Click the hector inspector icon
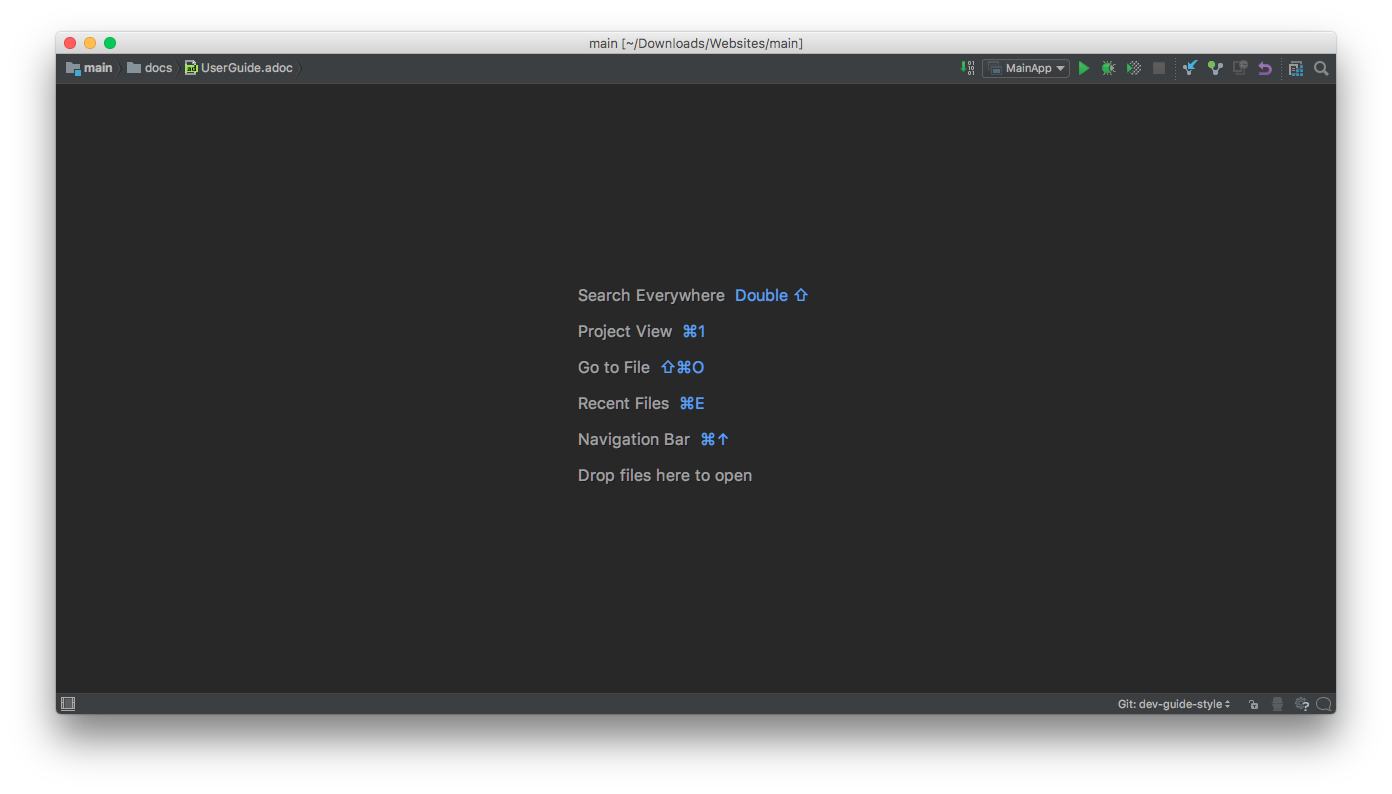Viewport: 1392px width, 794px height. [x=1277, y=704]
